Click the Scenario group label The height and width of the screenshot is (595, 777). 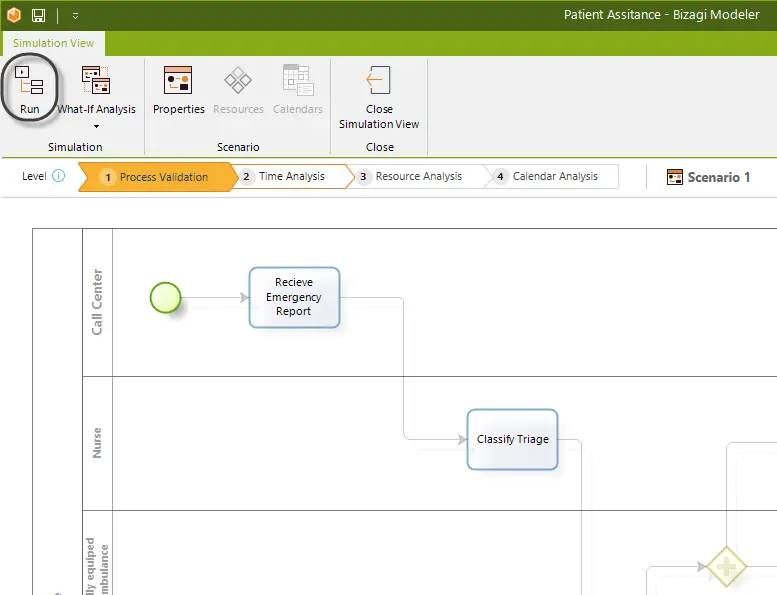coord(238,147)
